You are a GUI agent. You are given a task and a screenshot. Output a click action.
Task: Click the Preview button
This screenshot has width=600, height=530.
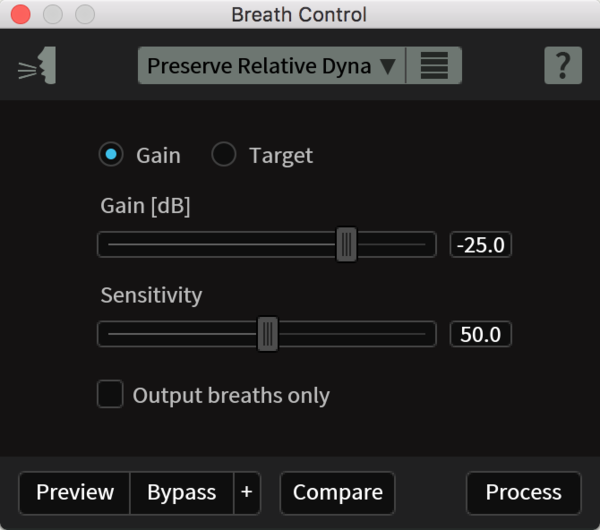pos(75,492)
